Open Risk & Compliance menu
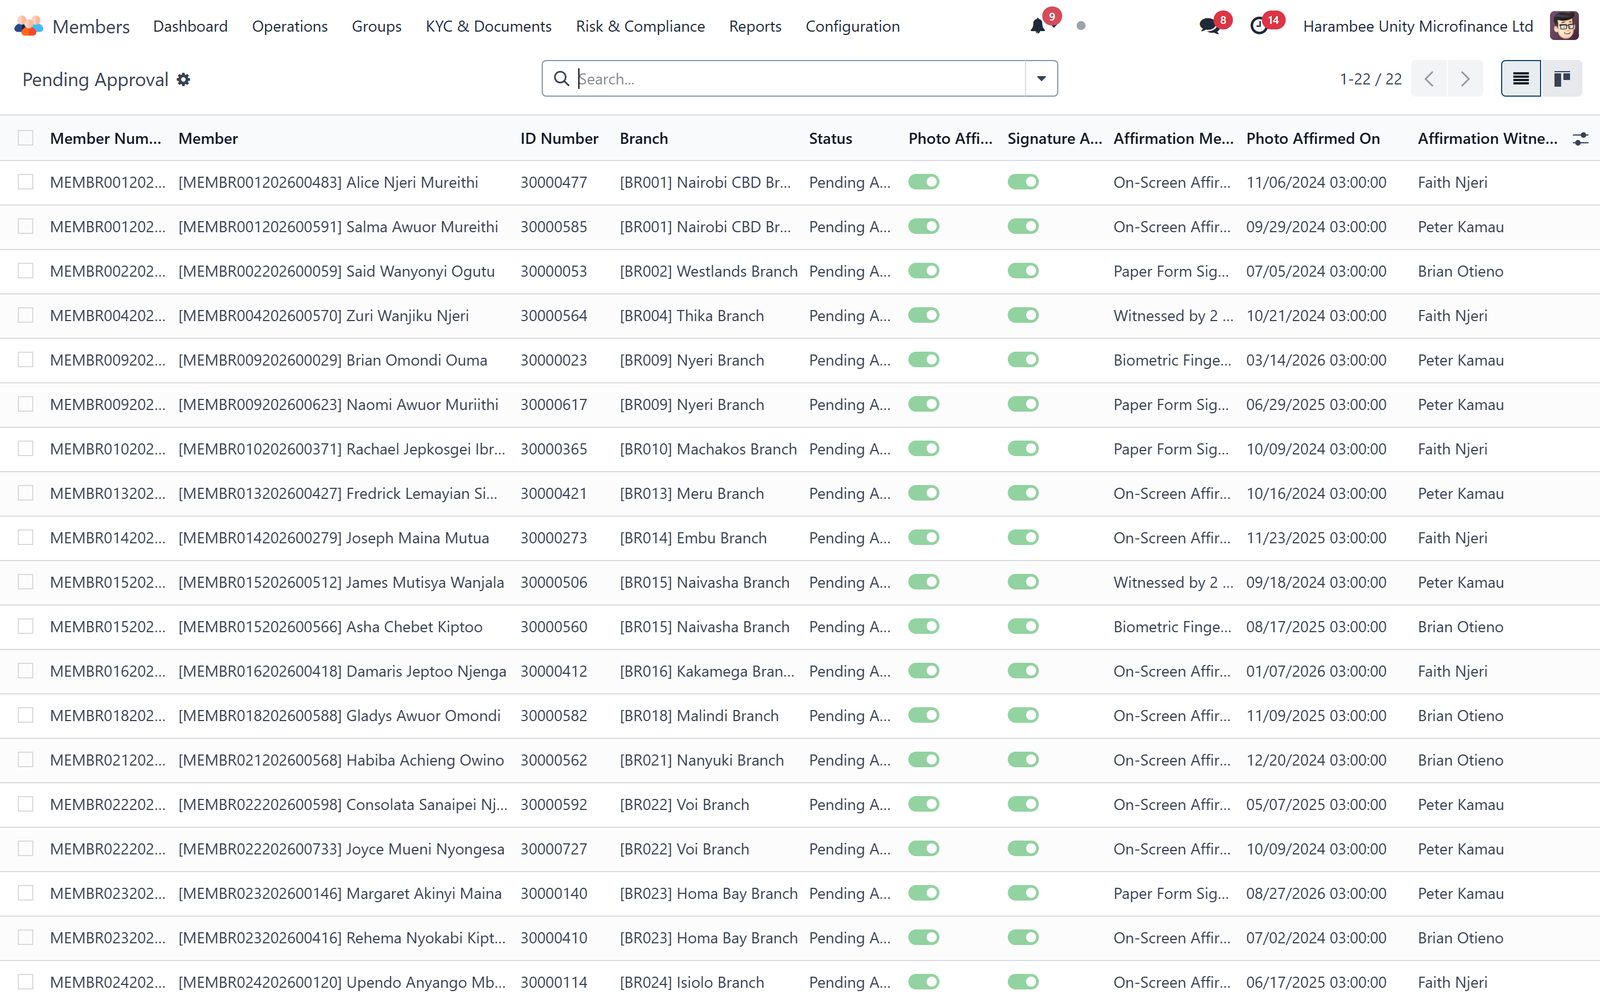The height and width of the screenshot is (1000, 1600). tap(640, 26)
